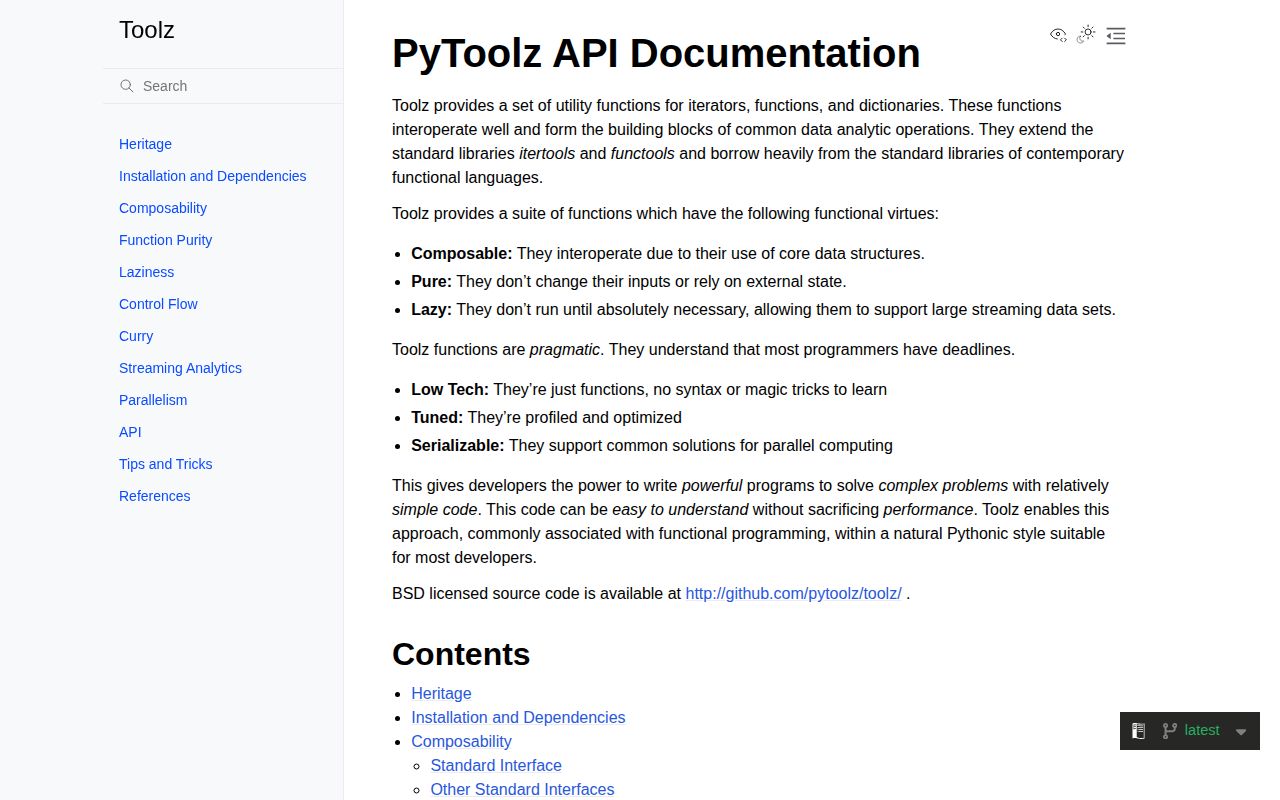The image size is (1280, 800).
Task: Click the italic word pragmatic
Action: click(565, 349)
